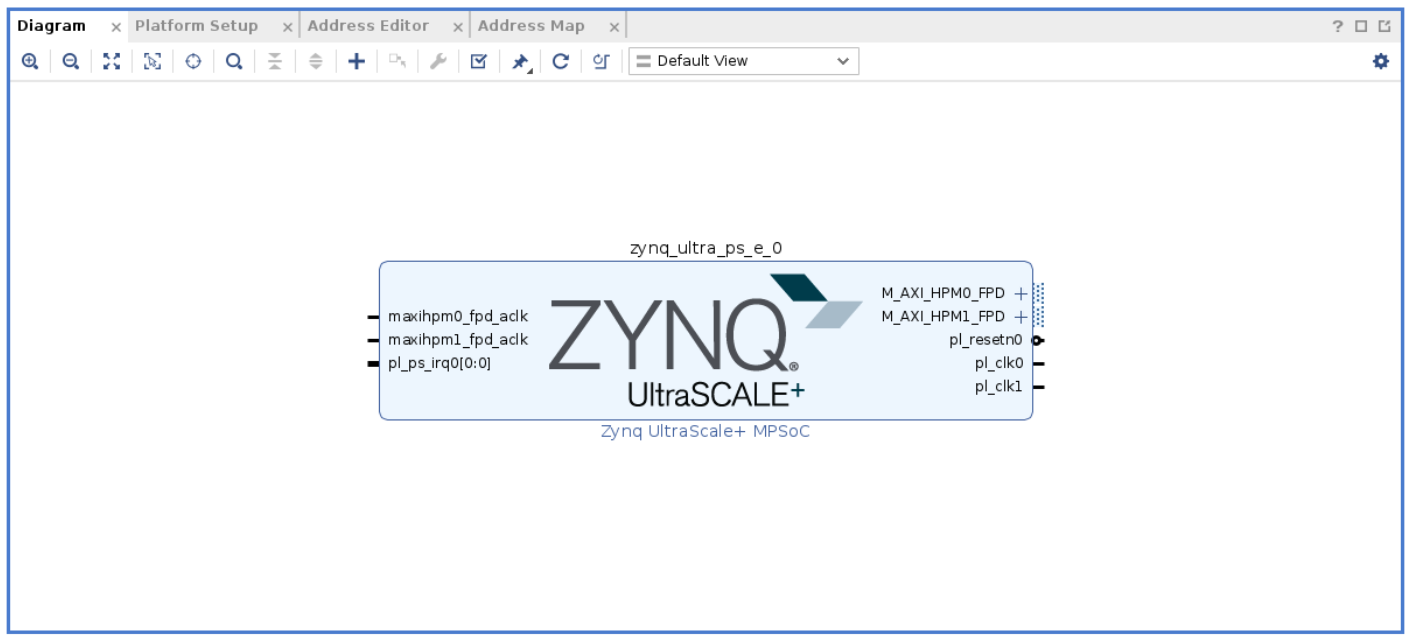Open the Default View dropdown
This screenshot has width=1408, height=640.
743,61
